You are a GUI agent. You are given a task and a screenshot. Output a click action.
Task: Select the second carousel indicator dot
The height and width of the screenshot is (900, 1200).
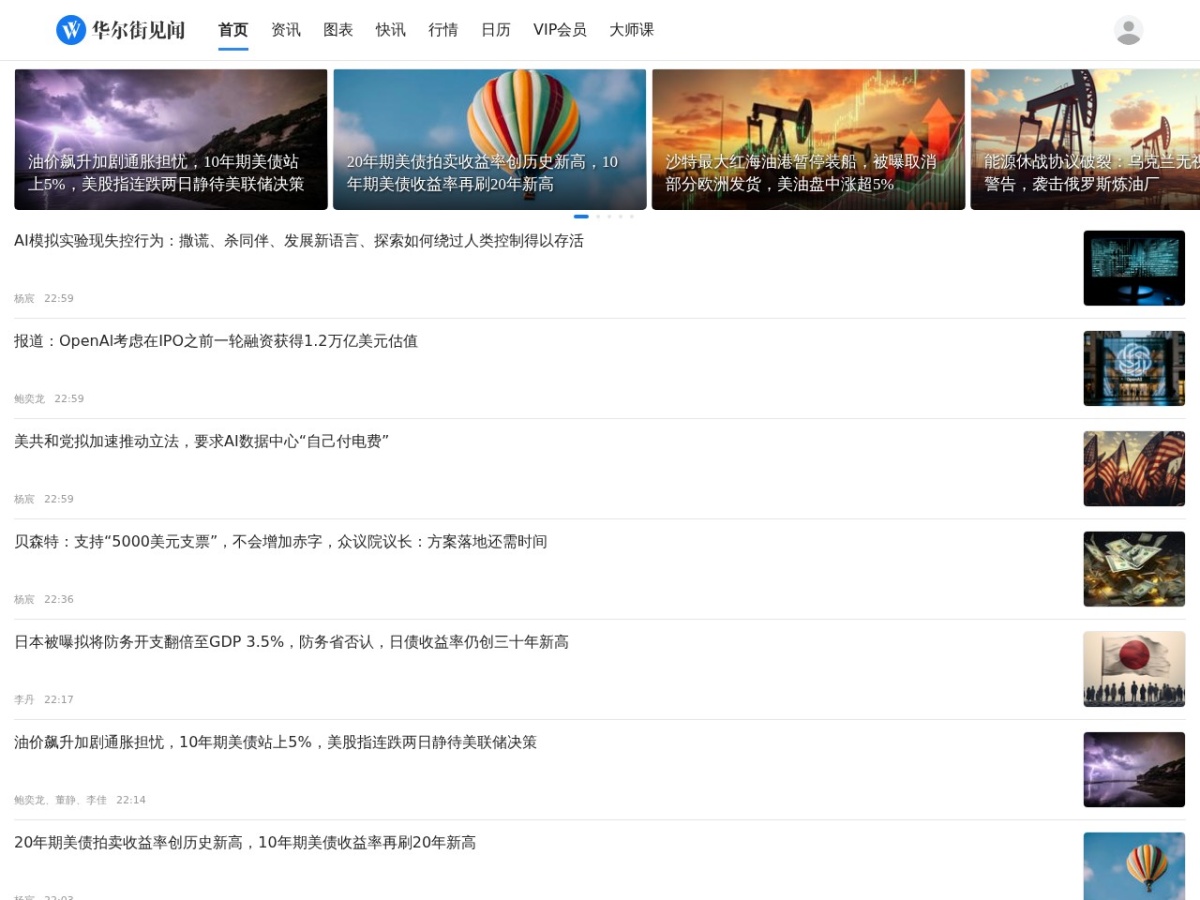[x=598, y=216]
